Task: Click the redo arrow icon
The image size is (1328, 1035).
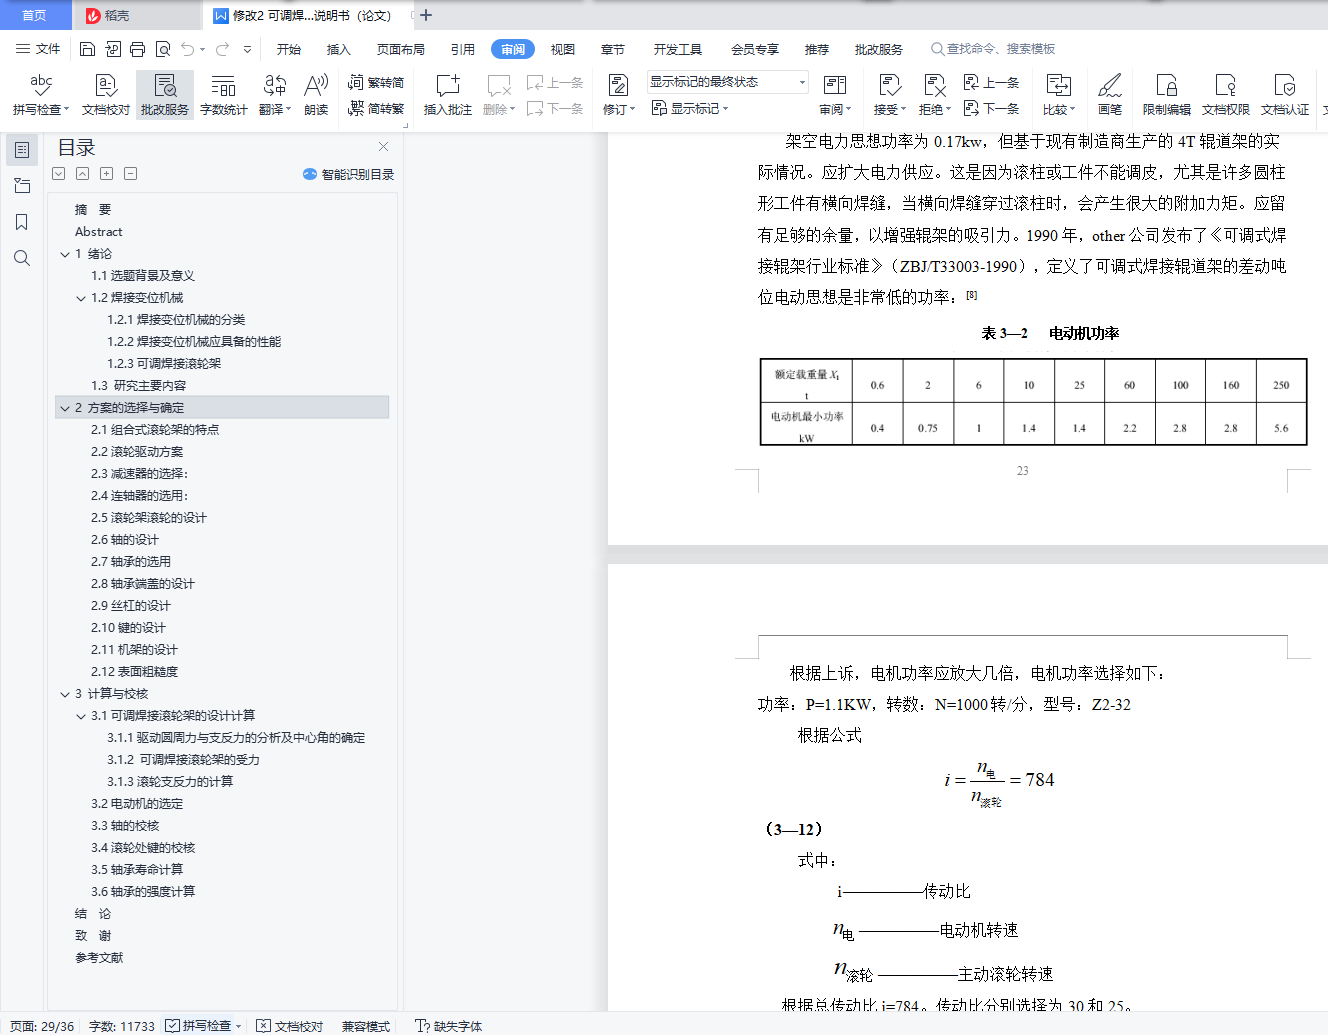Action: [x=222, y=49]
